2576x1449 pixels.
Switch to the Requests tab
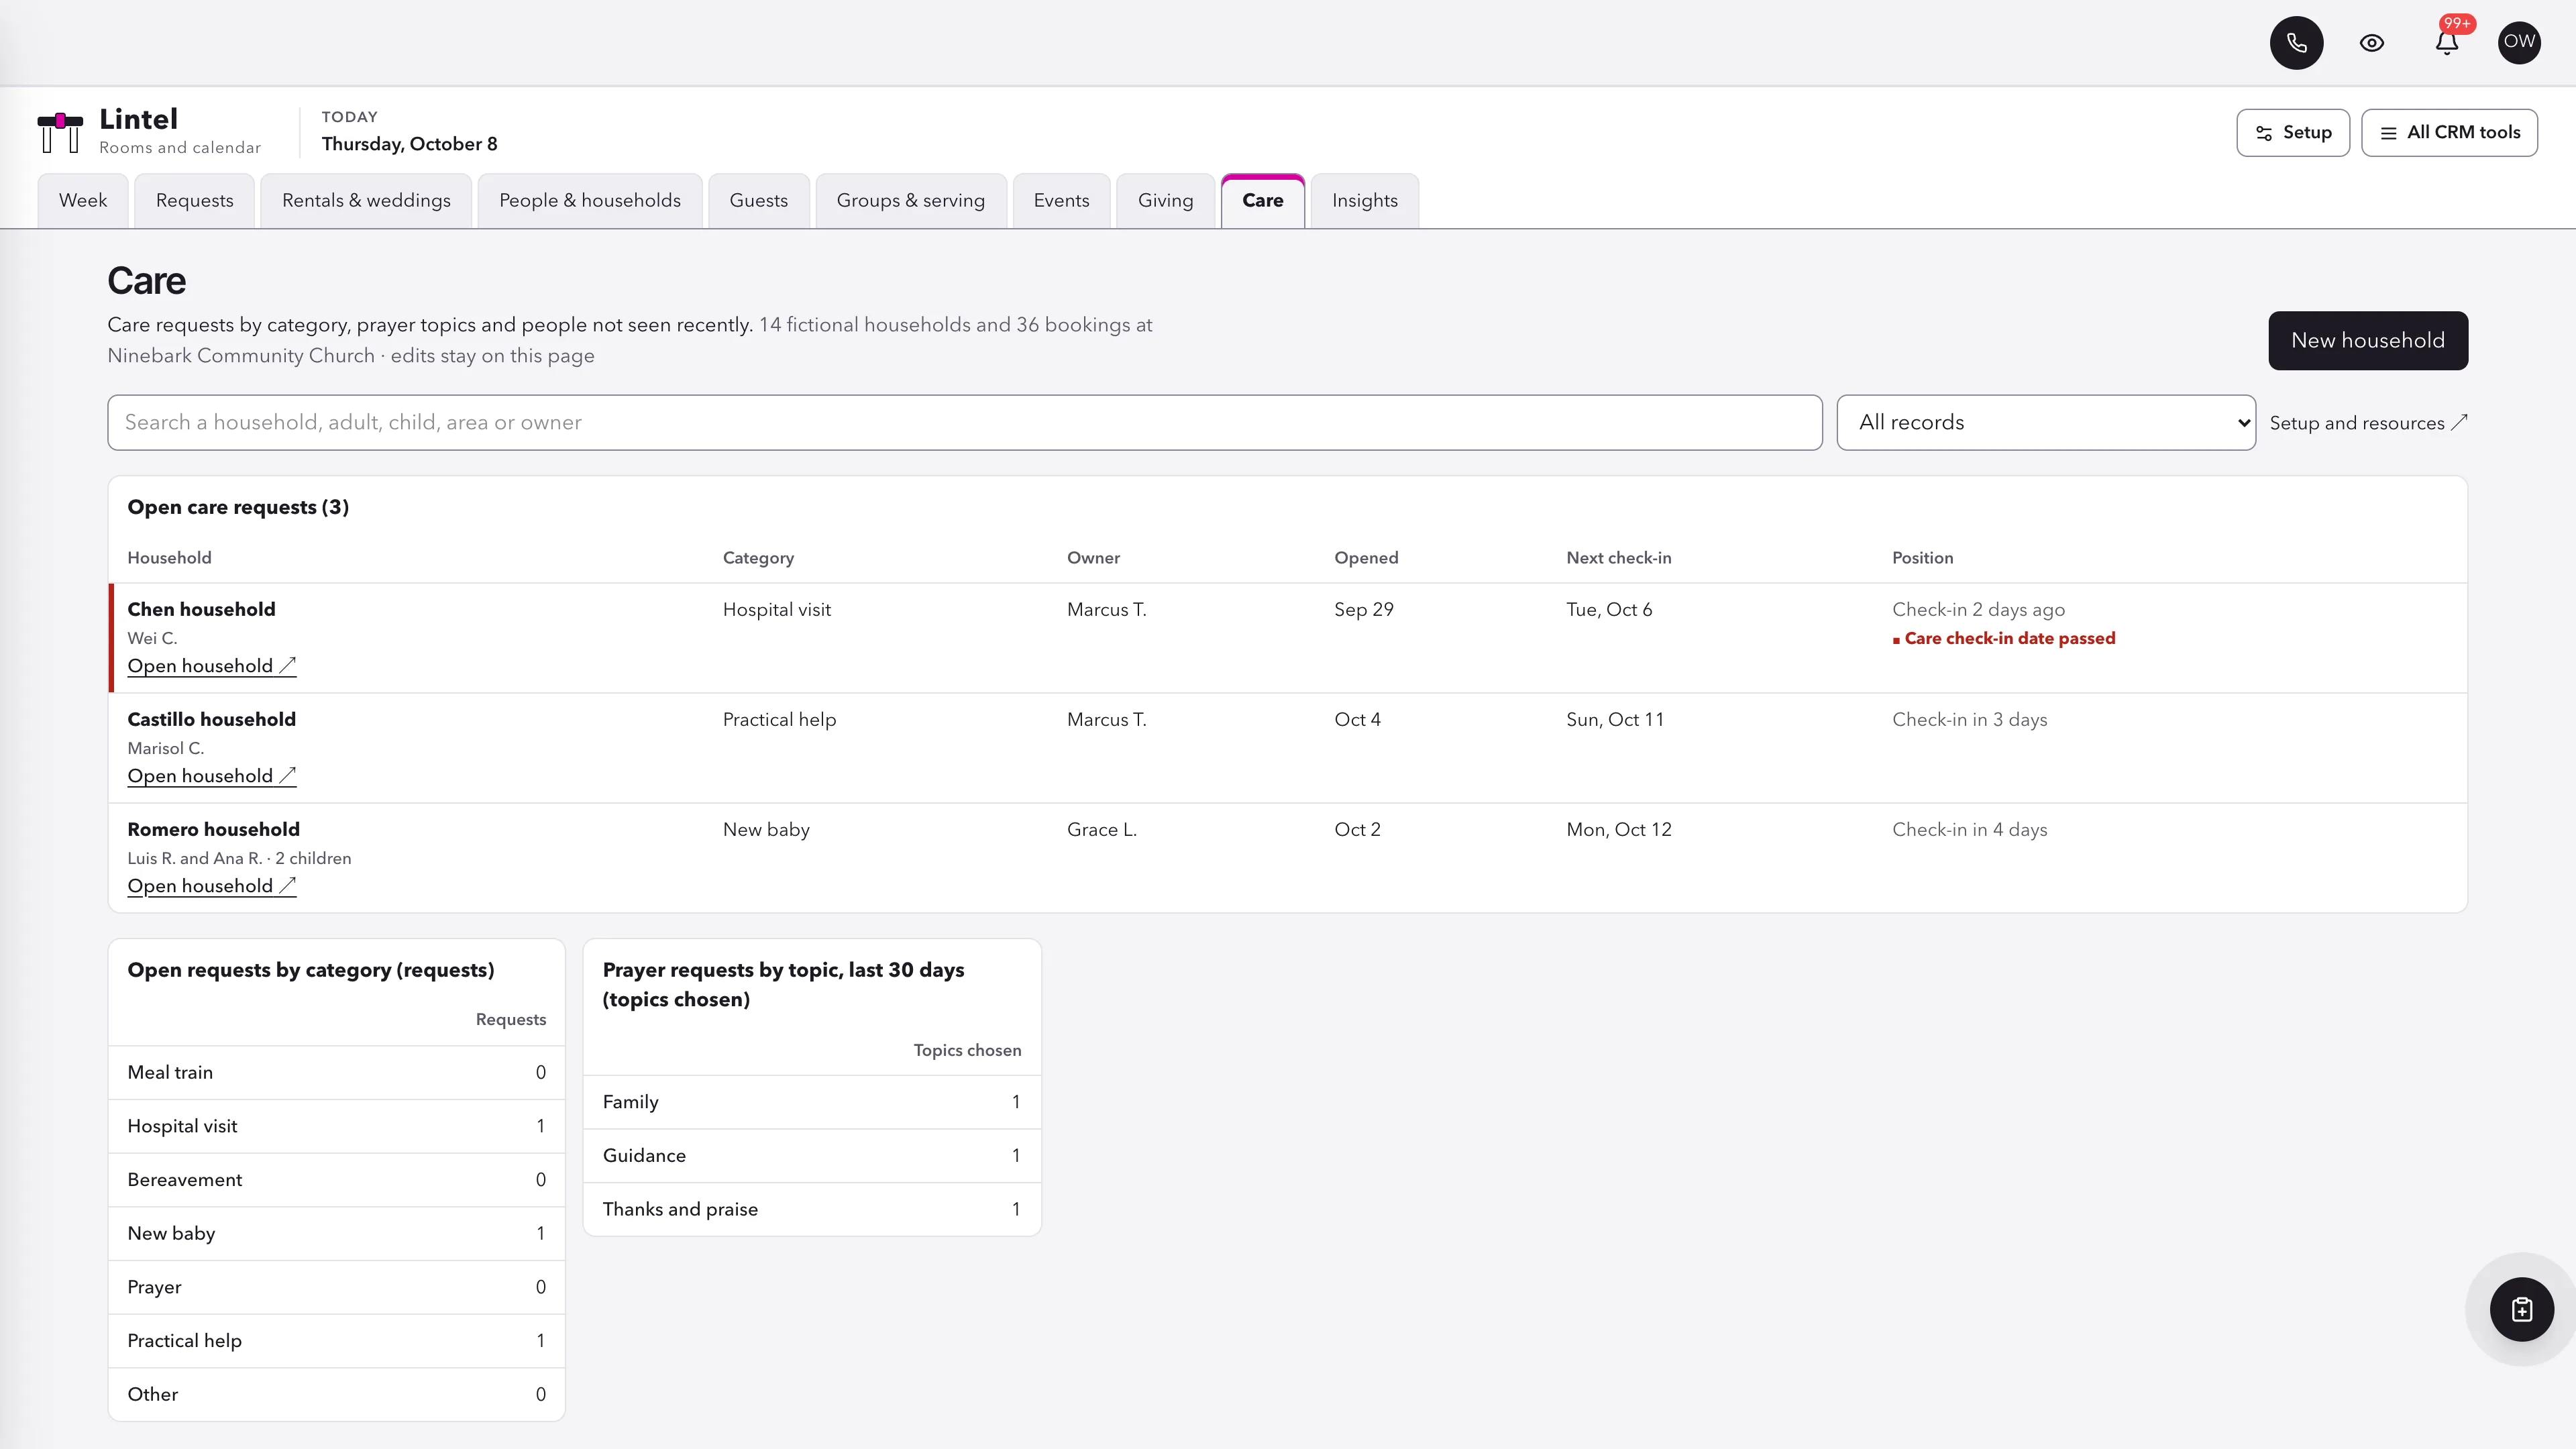194,201
